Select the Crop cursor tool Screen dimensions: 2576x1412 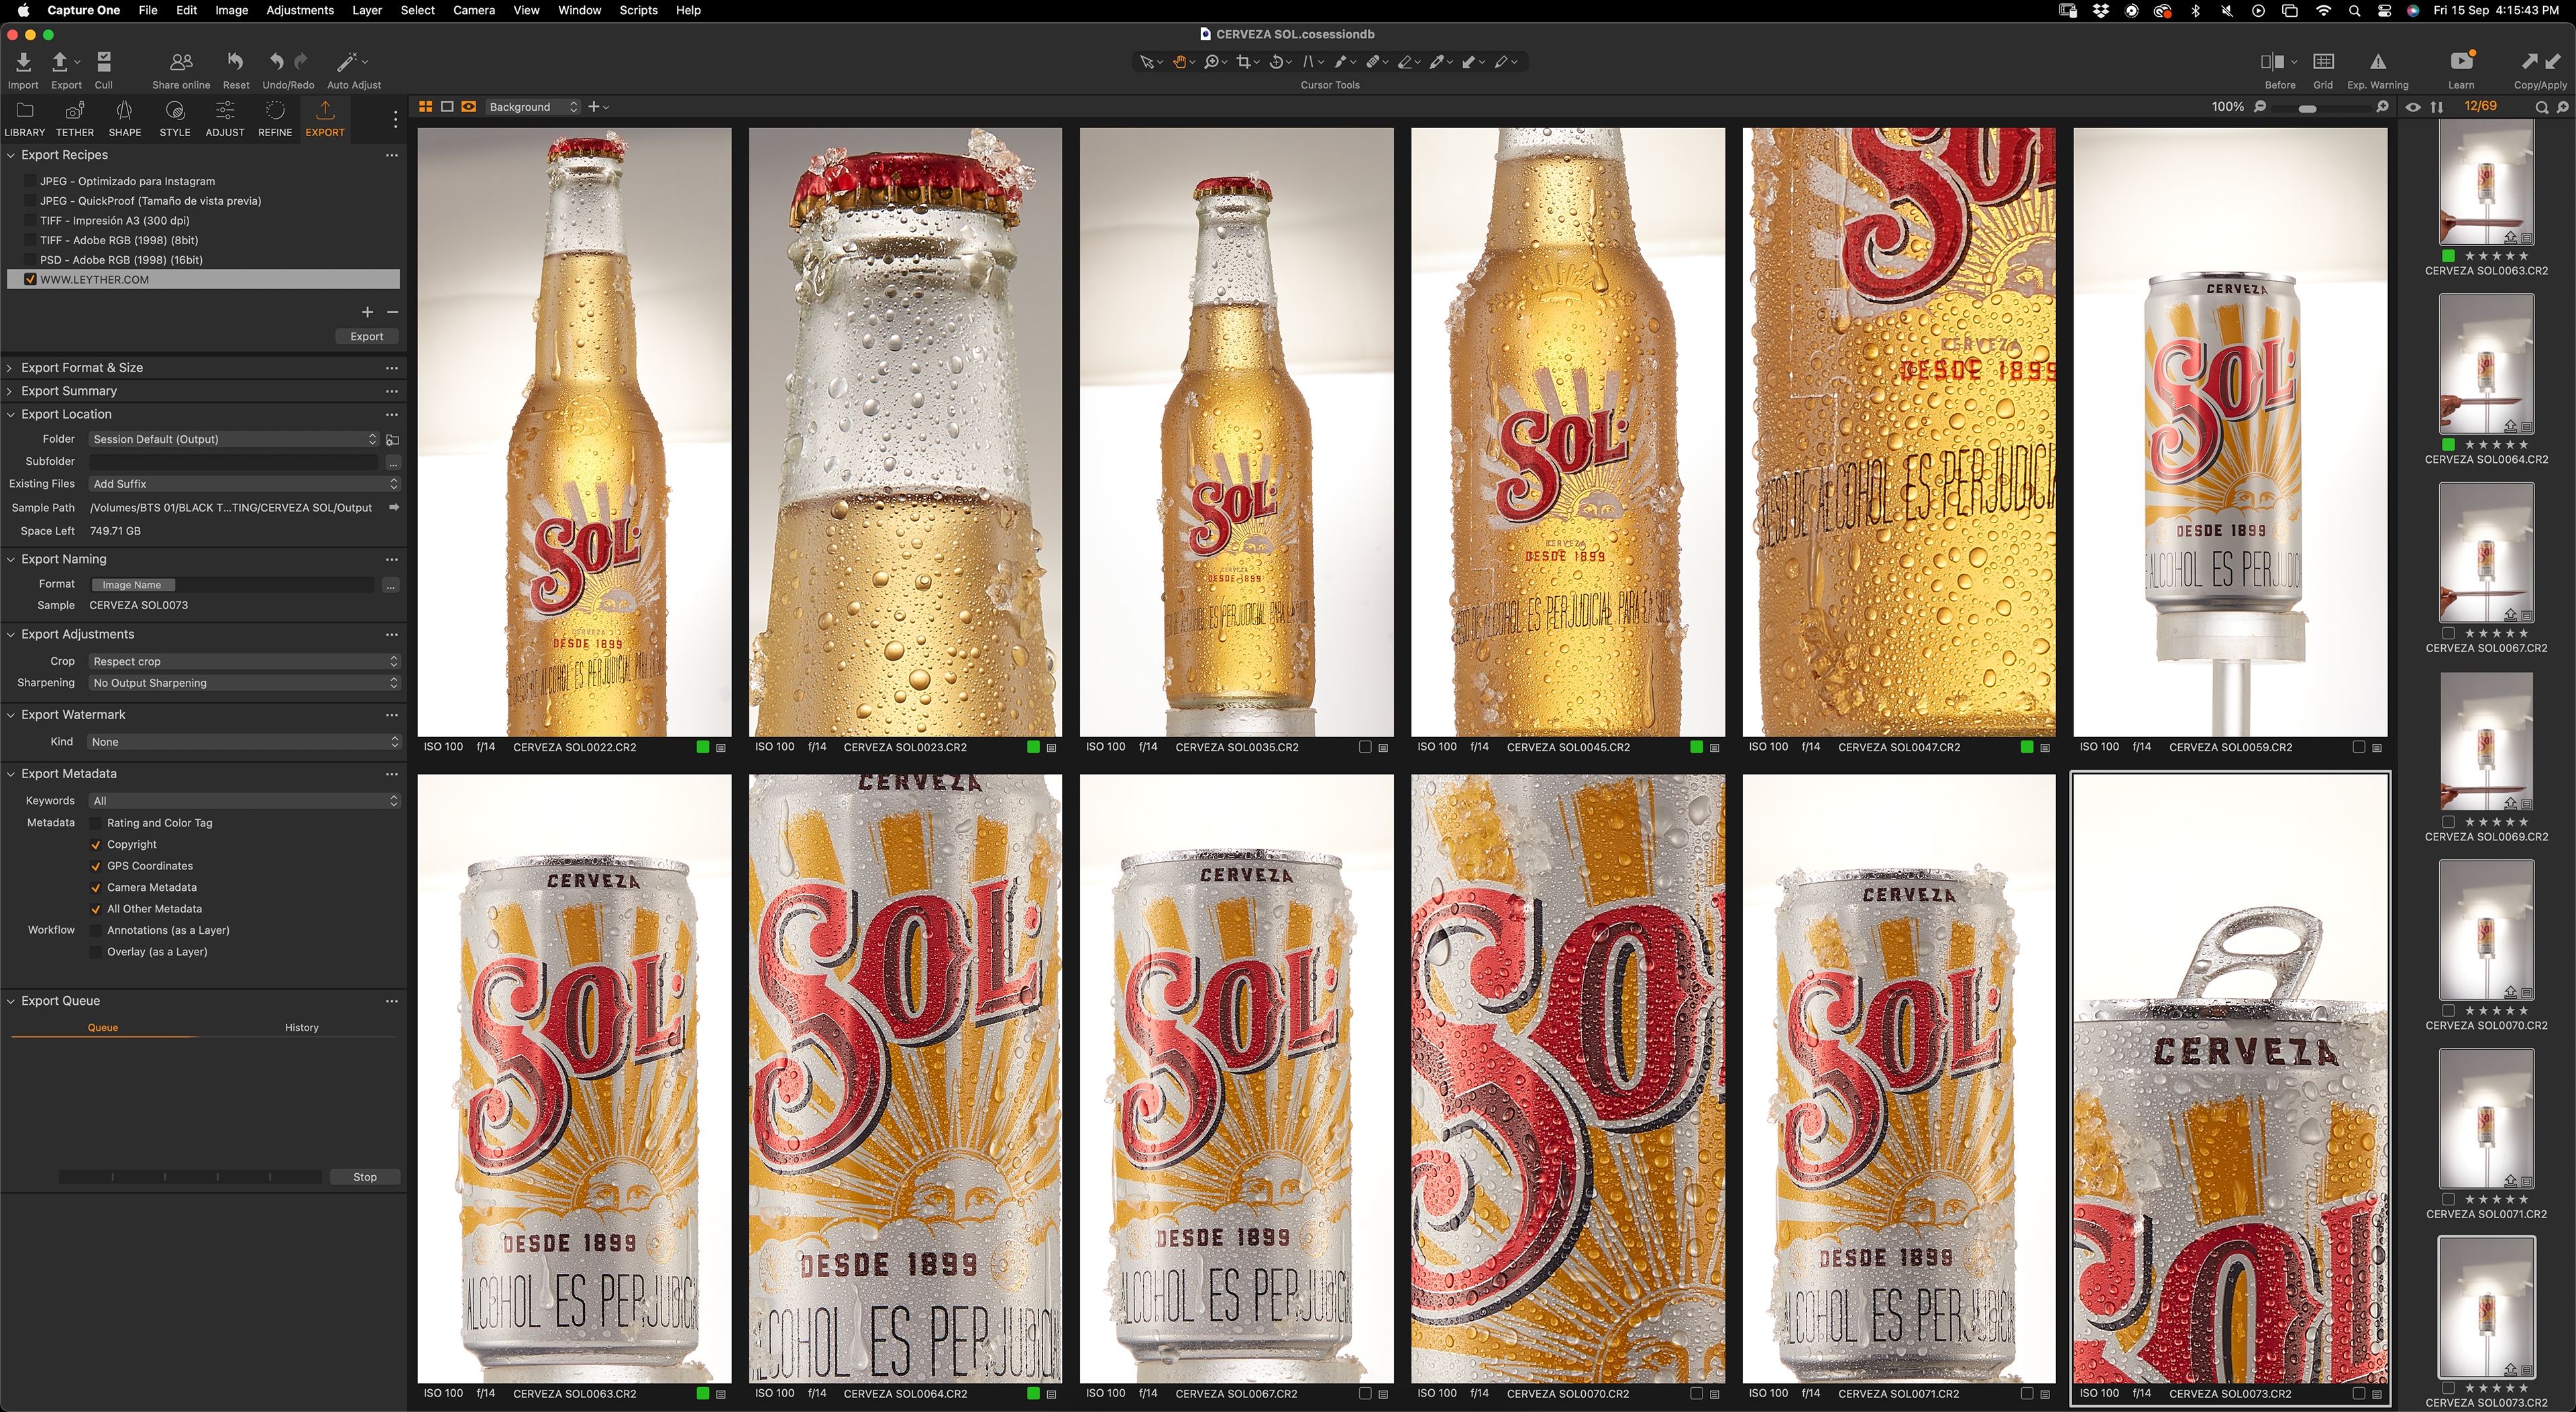coord(1244,62)
